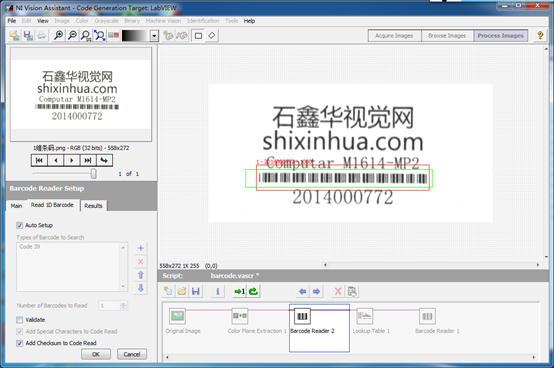Click the Save Script disk icon
The width and height of the screenshot is (554, 368).
(195, 291)
